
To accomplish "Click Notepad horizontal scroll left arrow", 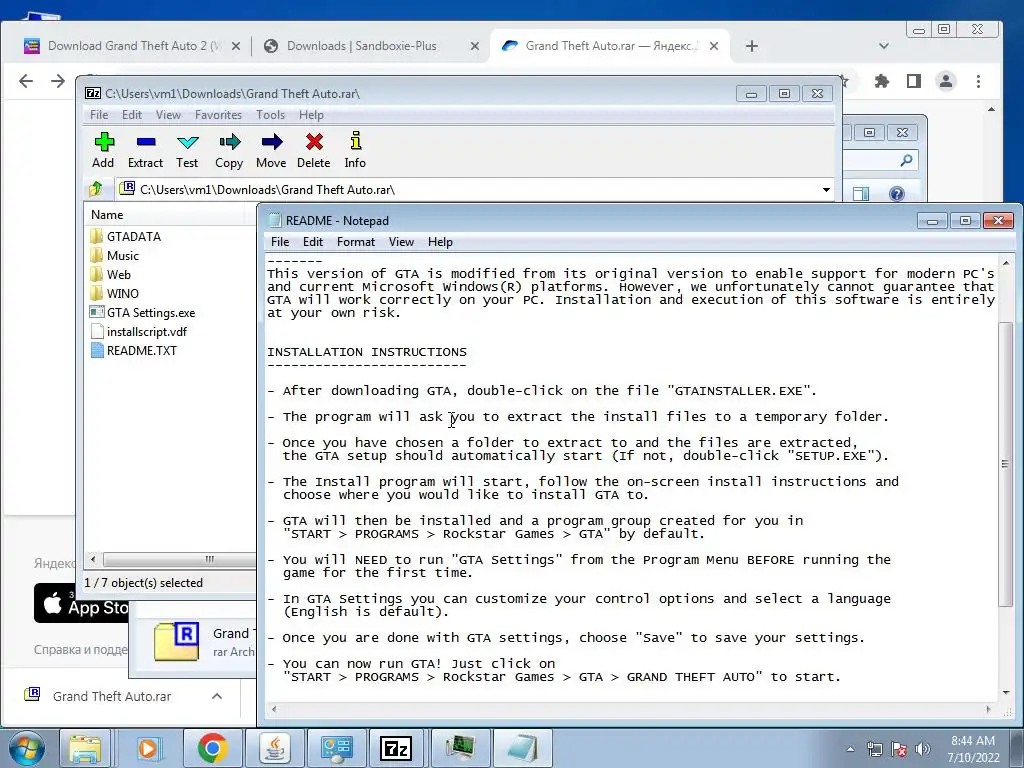I will [x=274, y=709].
